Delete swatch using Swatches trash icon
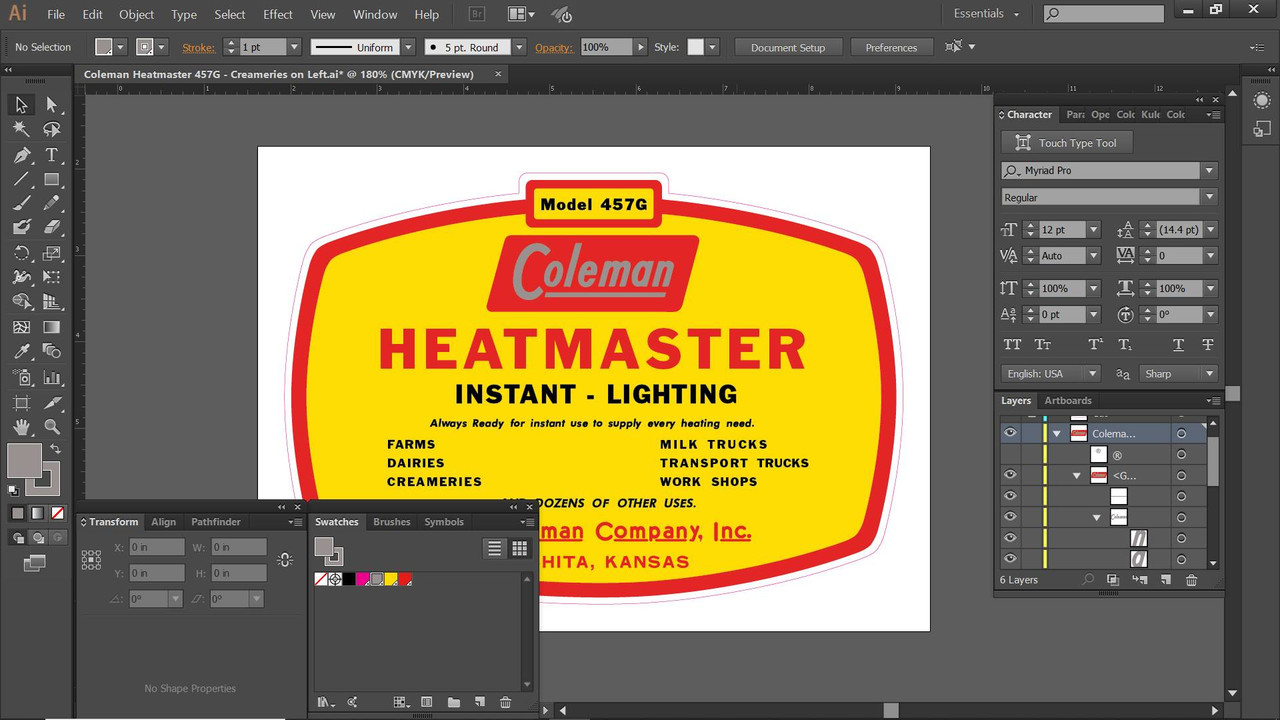This screenshot has width=1280, height=720. 505,703
